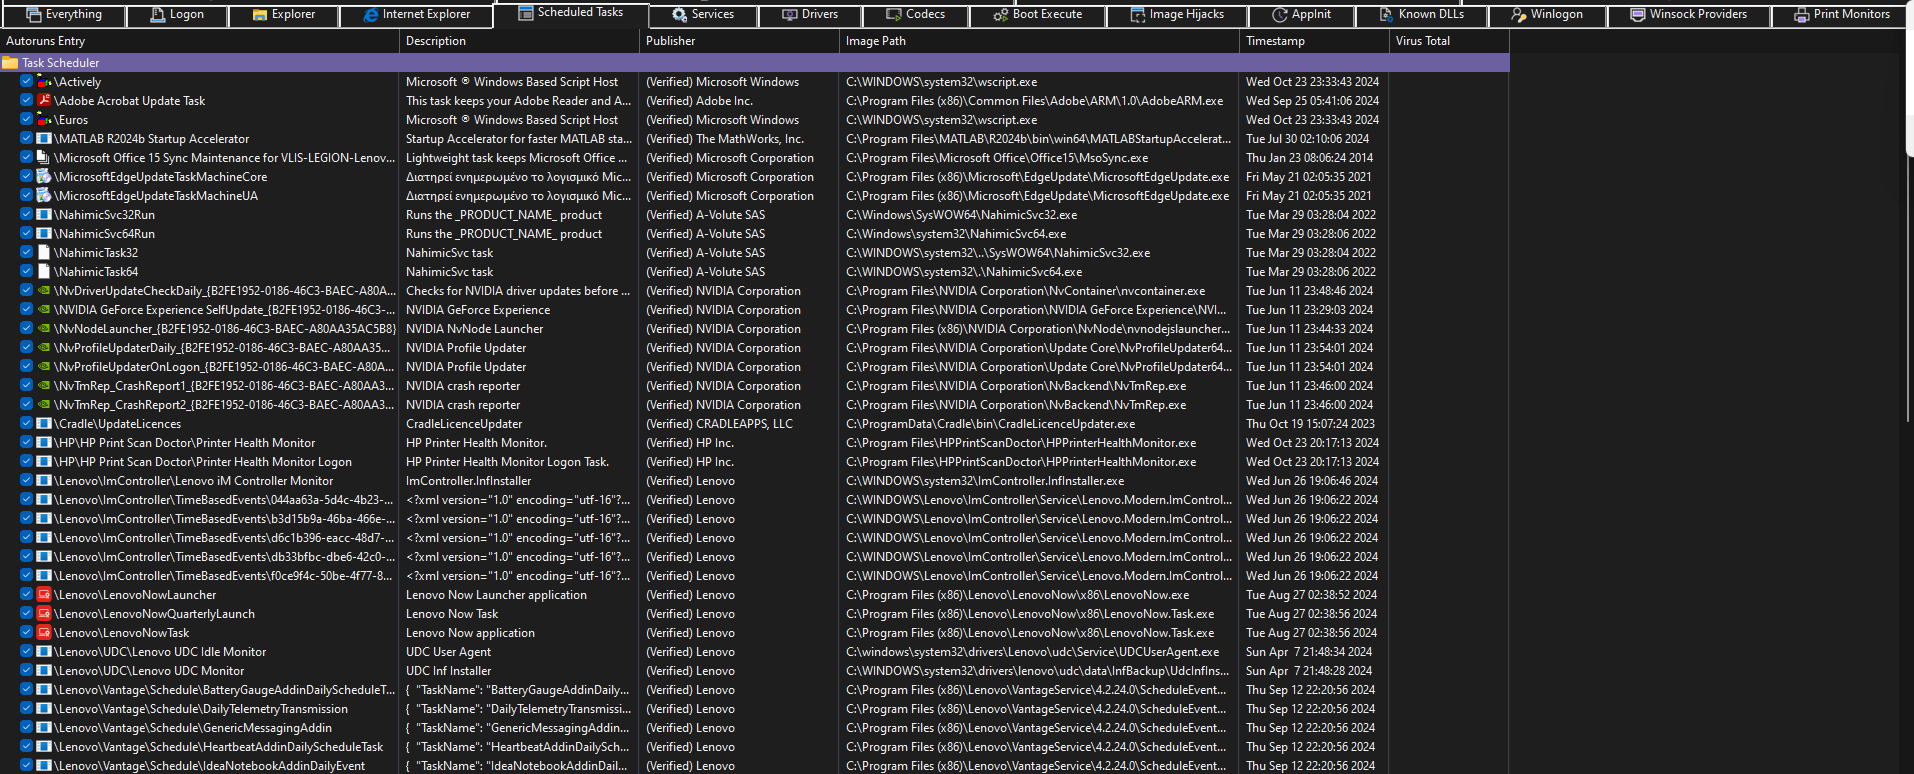Click the Print Monitors printer icon
1914x774 pixels.
point(1802,15)
